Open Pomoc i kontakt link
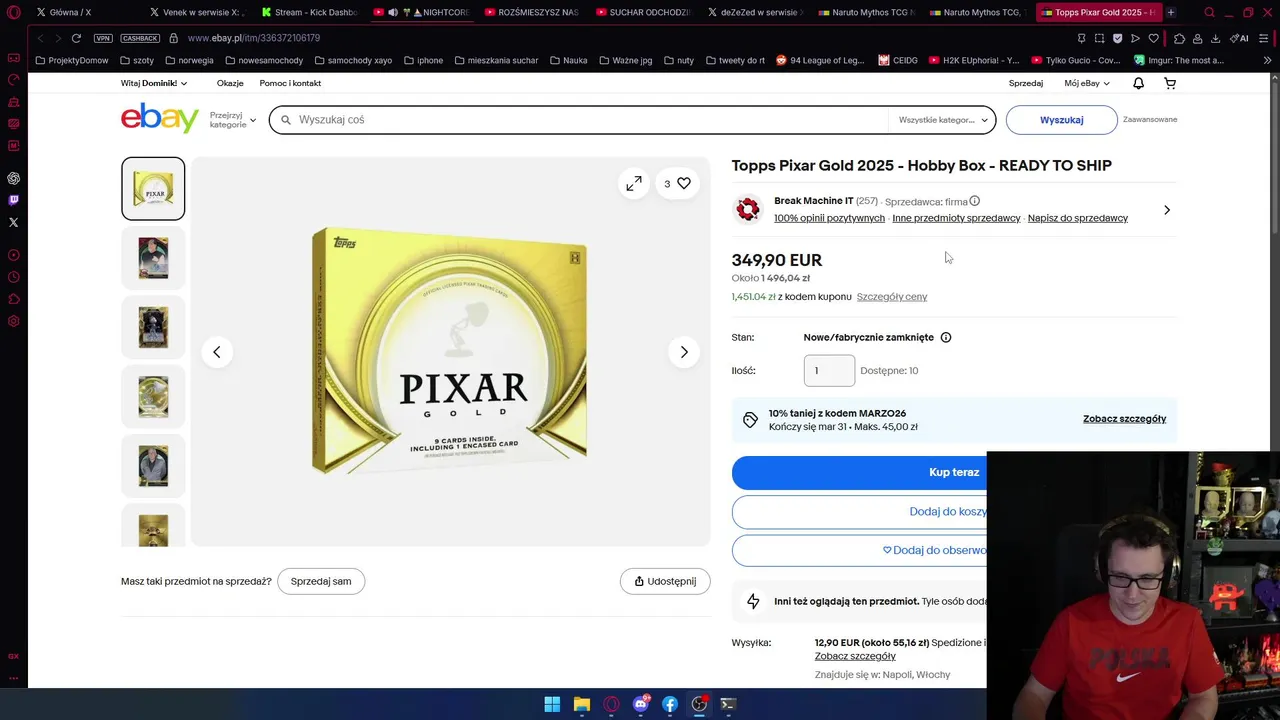This screenshot has height=720, width=1280. coord(290,83)
